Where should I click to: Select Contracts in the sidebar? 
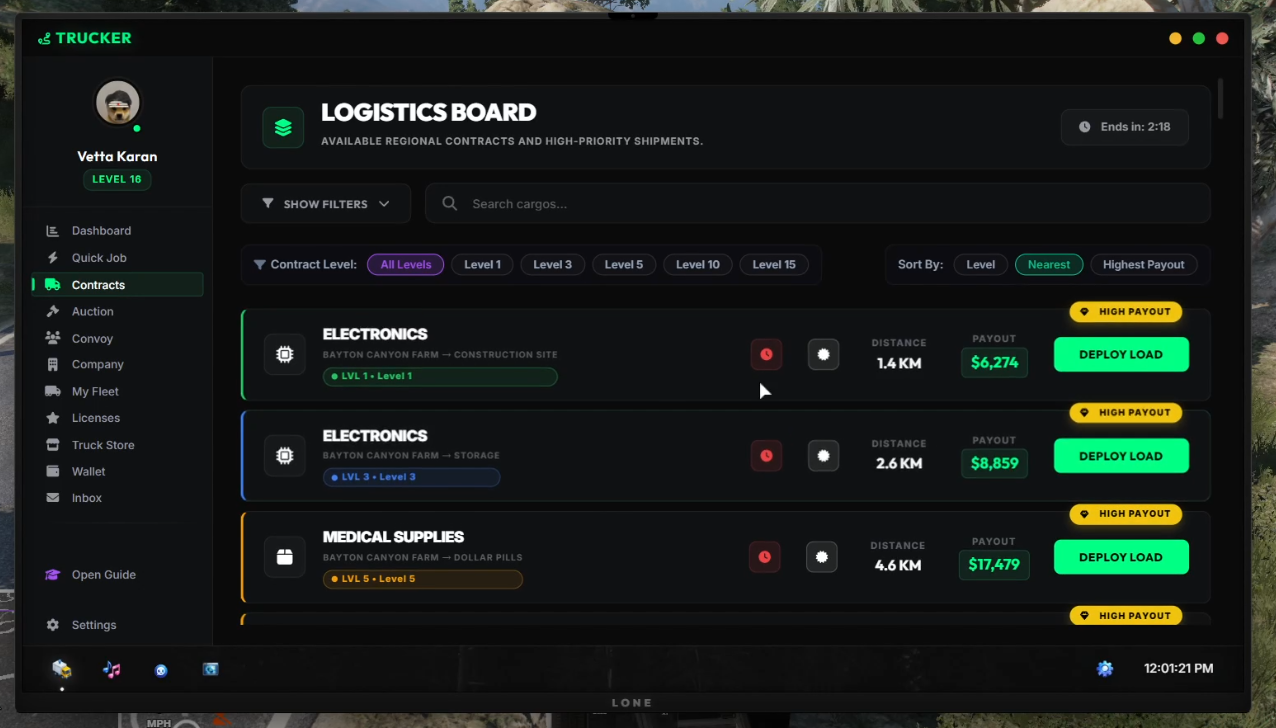tap(118, 285)
